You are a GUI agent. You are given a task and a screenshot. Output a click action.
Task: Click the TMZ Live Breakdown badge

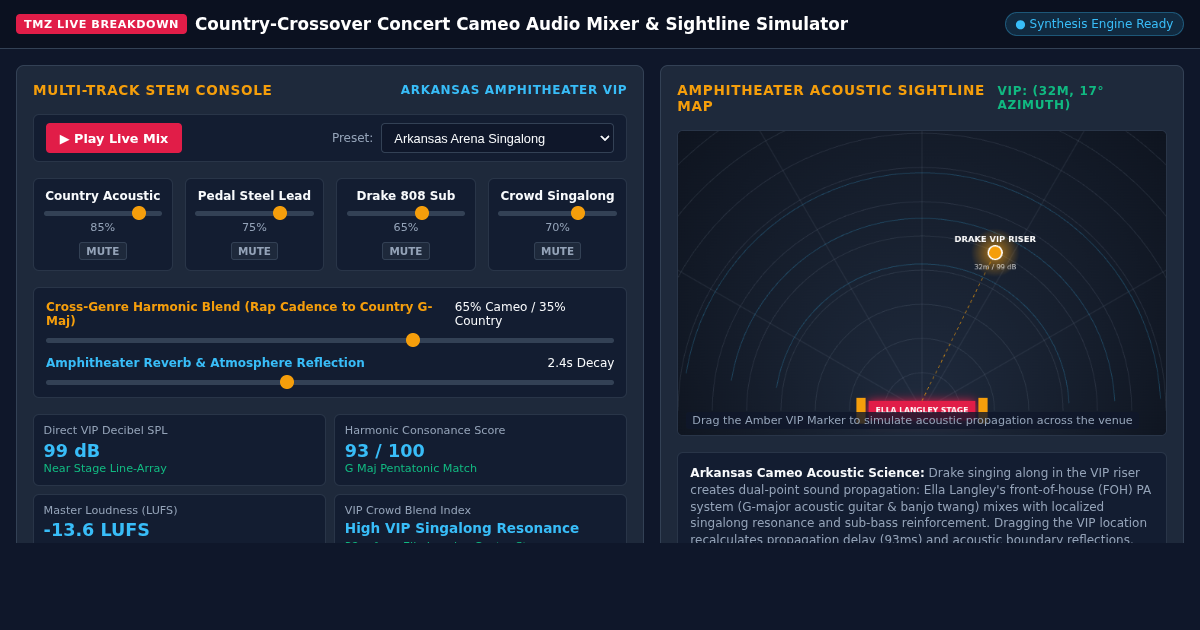pos(101,24)
